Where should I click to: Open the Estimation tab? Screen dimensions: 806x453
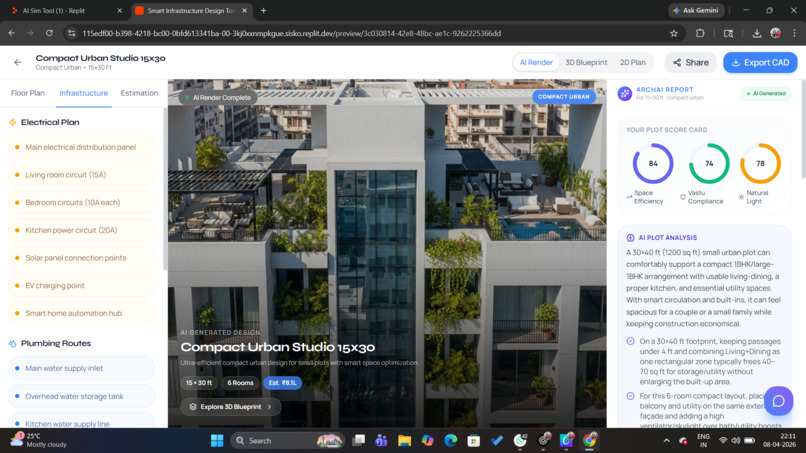(139, 93)
